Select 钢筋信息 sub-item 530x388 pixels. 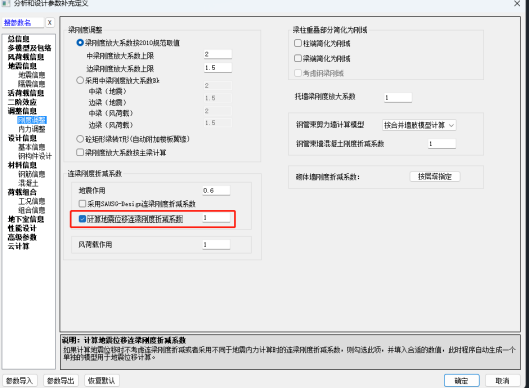[31, 174]
